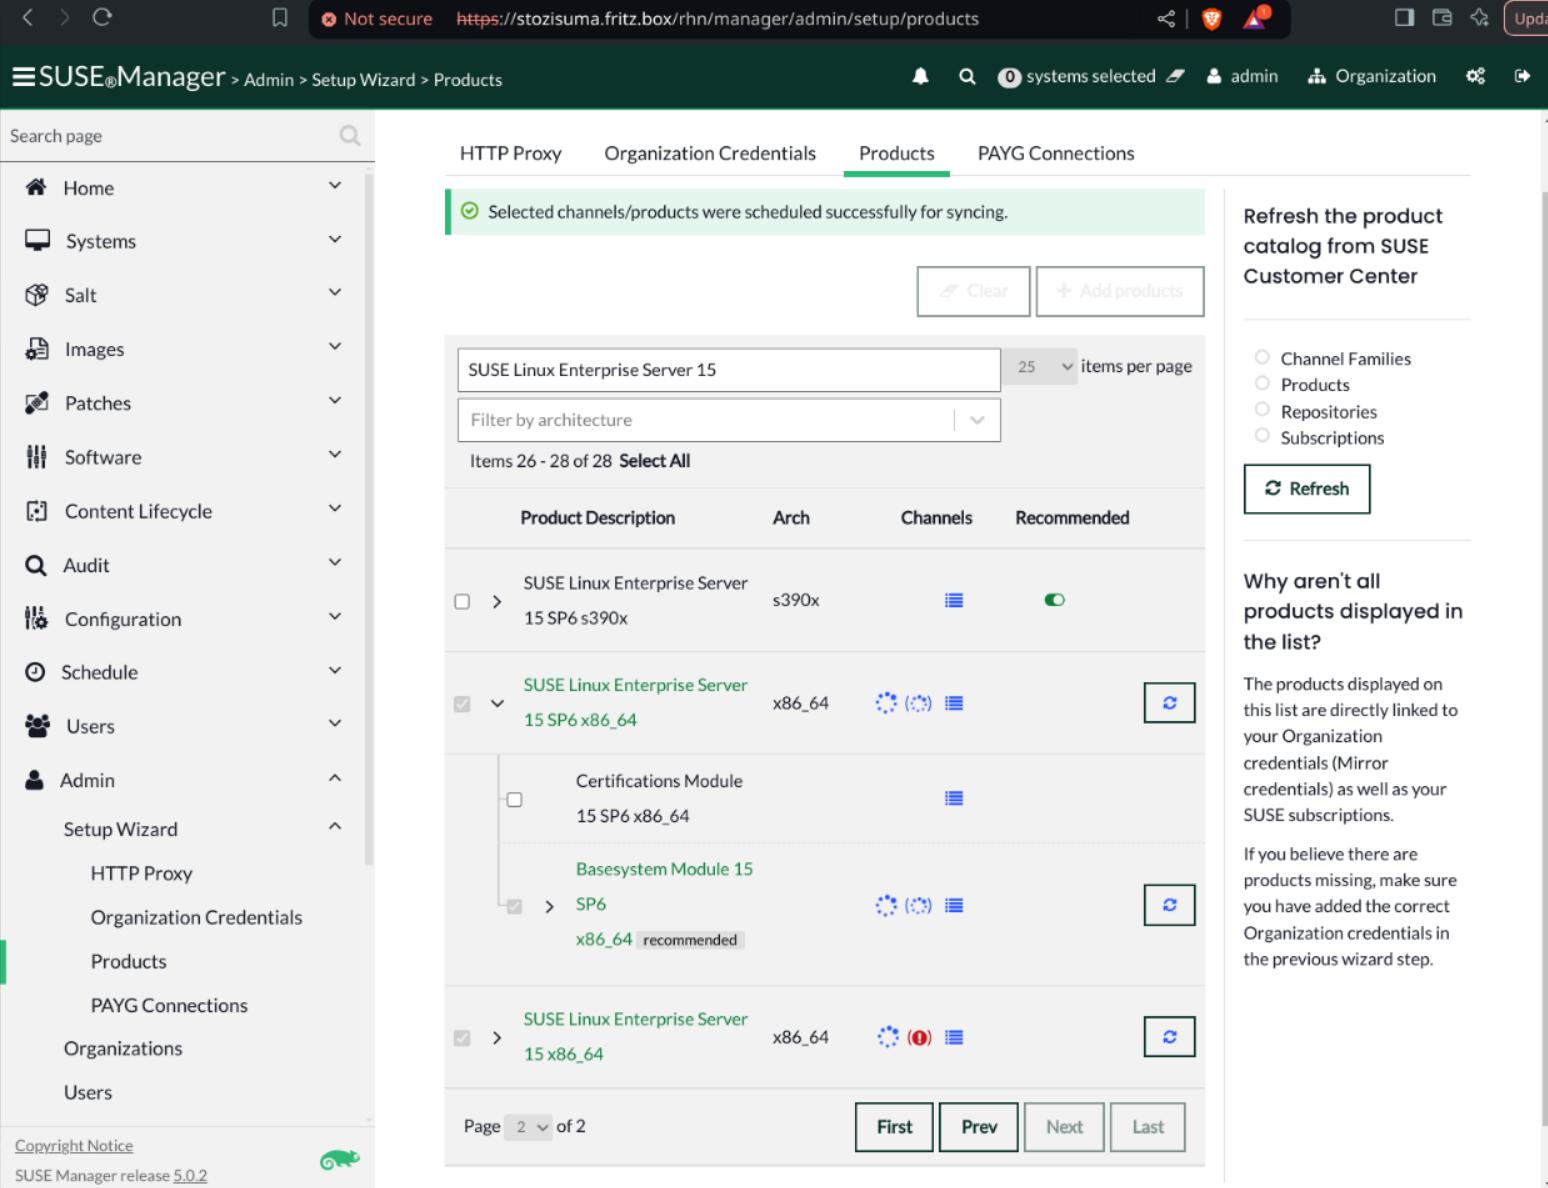Open the search magnifier in header
1548x1188 pixels.
click(x=966, y=77)
